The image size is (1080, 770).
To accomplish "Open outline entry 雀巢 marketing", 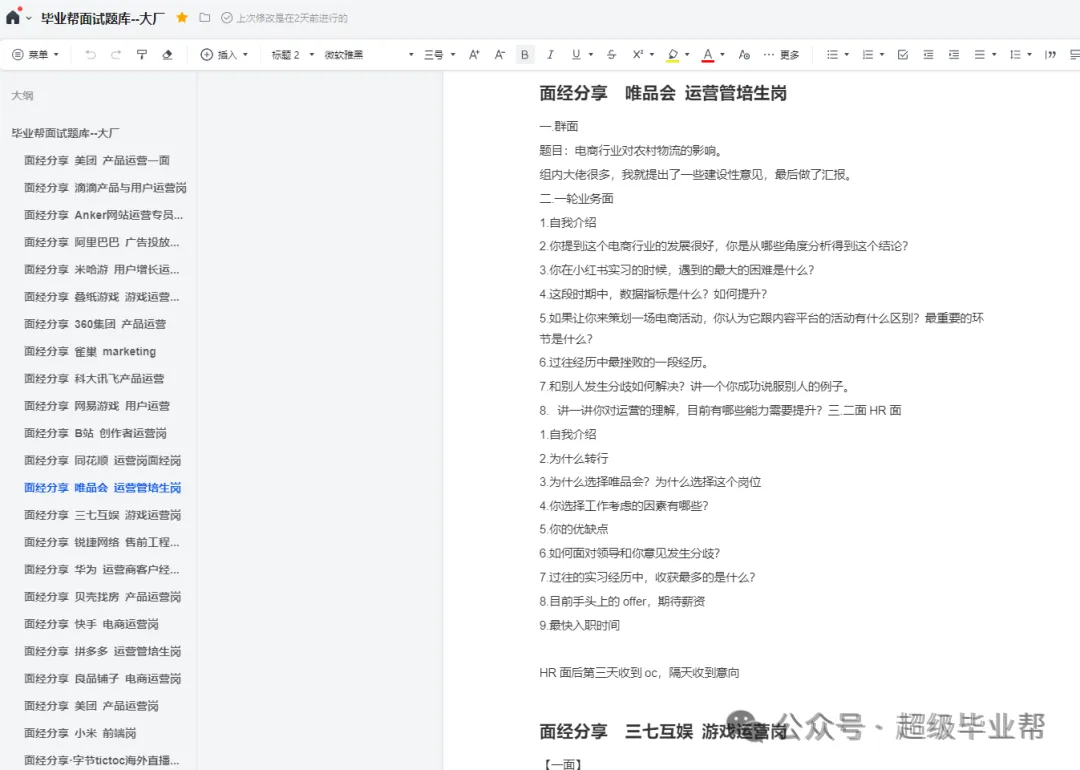I will (90, 351).
